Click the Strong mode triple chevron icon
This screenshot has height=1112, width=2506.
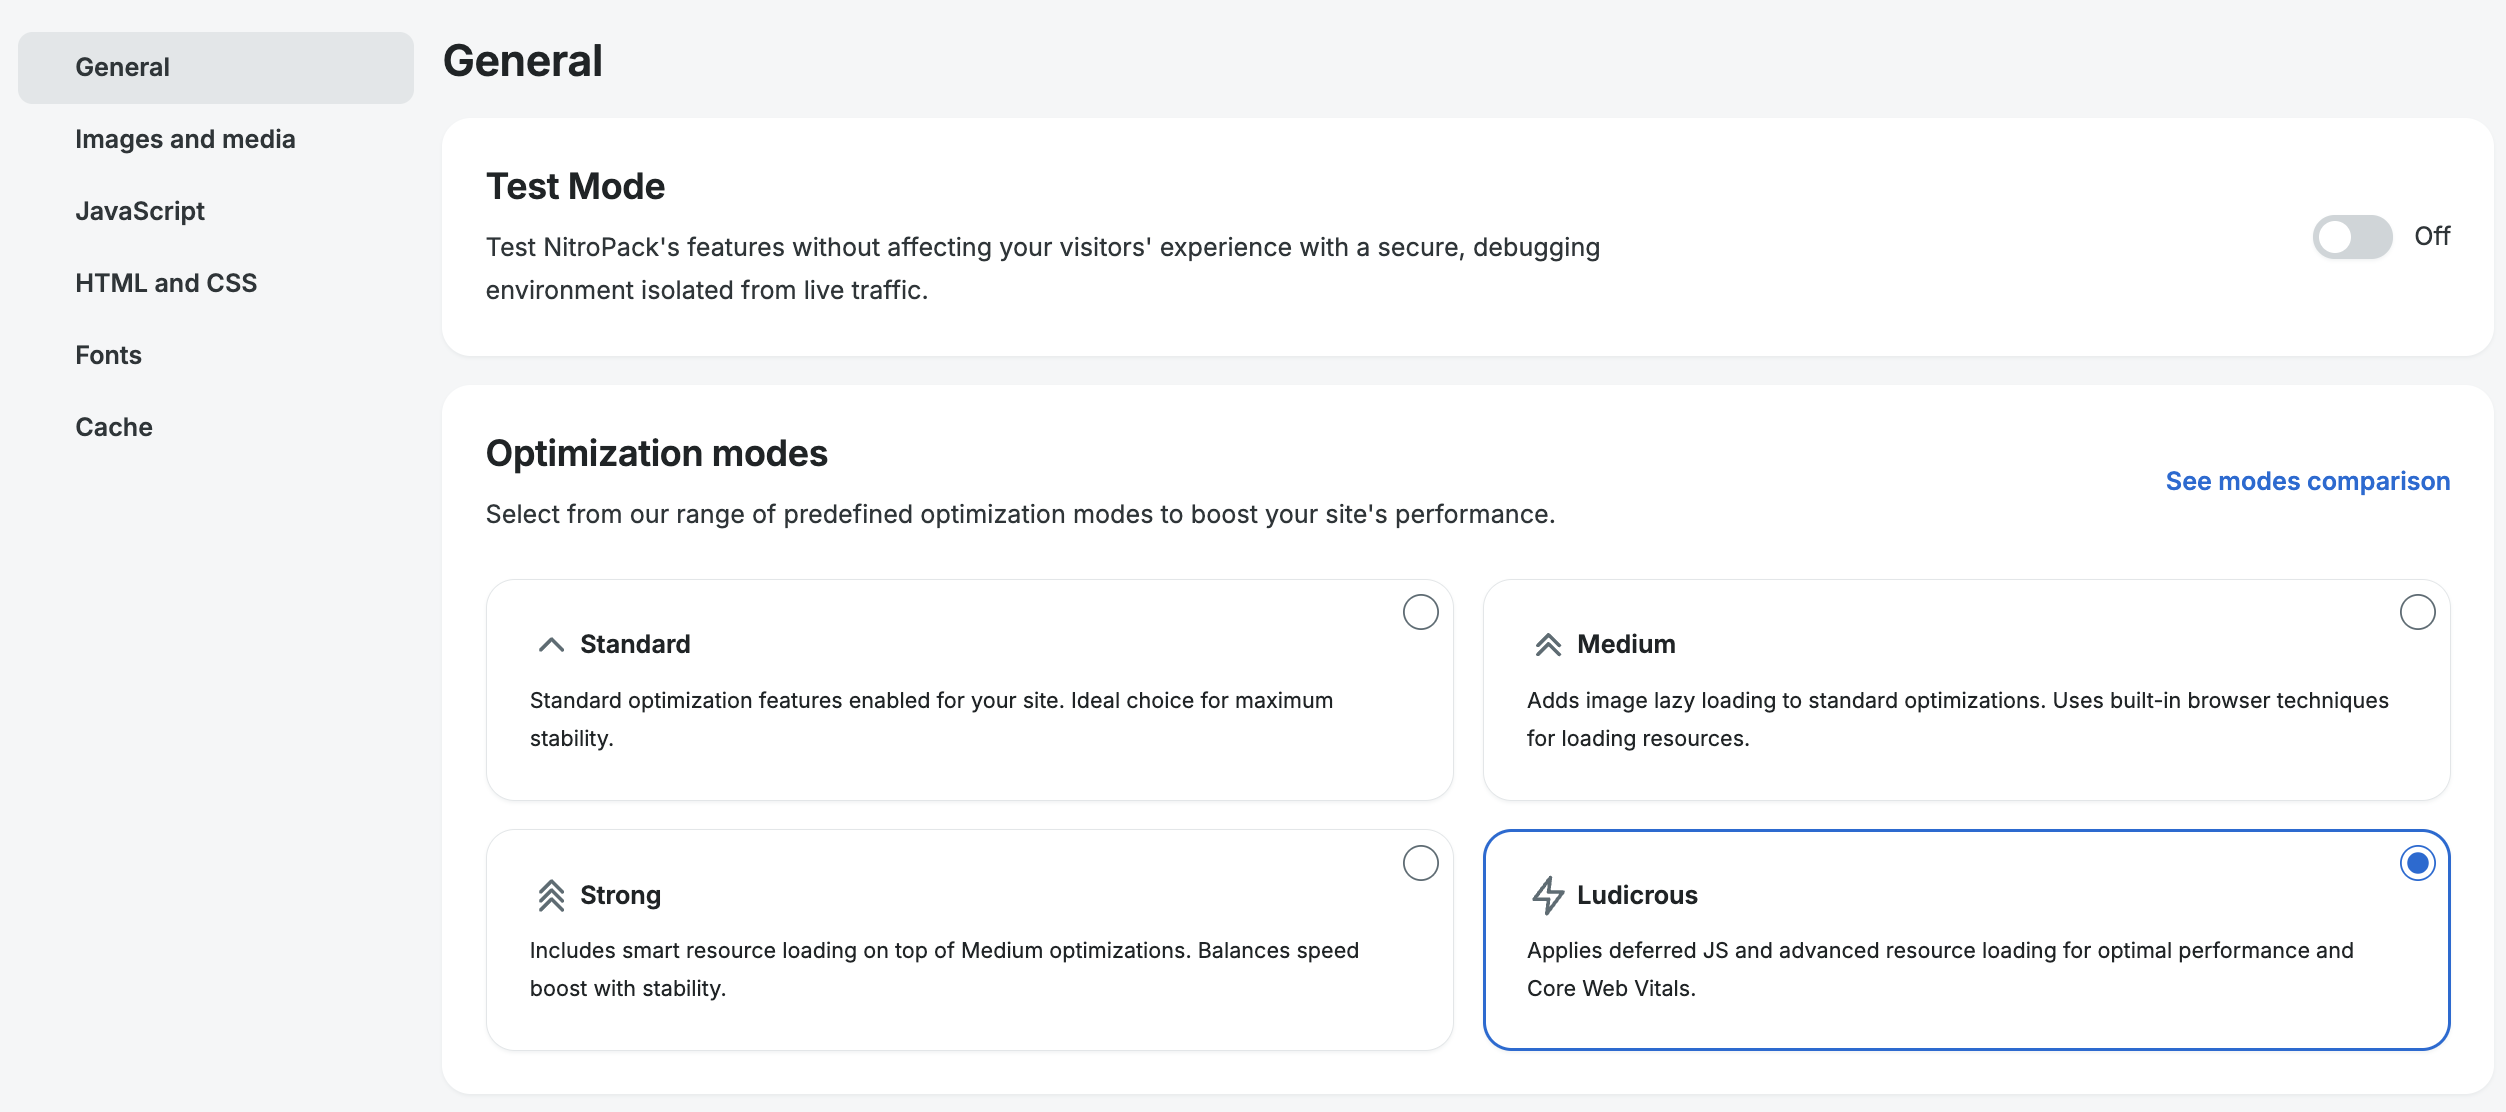pos(551,895)
